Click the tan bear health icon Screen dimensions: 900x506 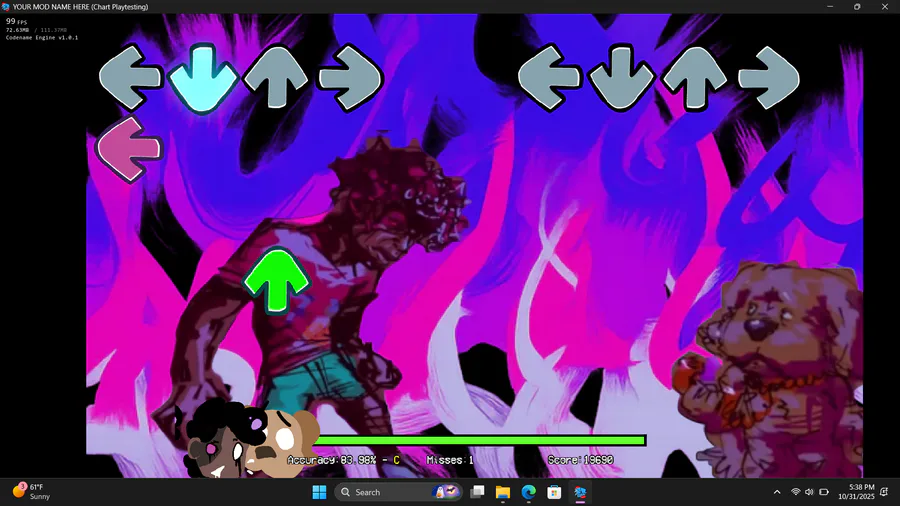282,443
